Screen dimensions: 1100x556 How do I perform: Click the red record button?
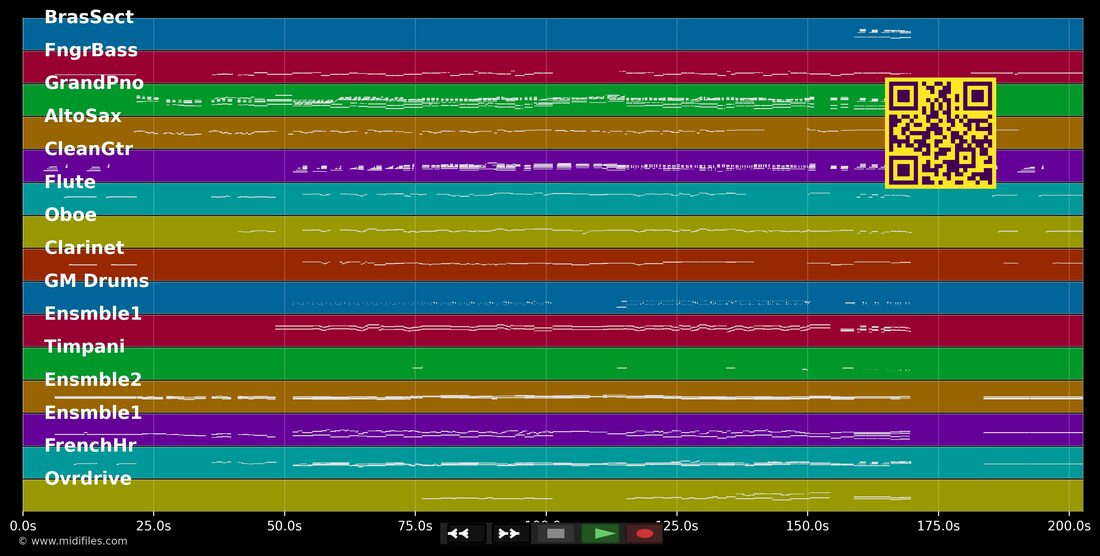(x=644, y=534)
